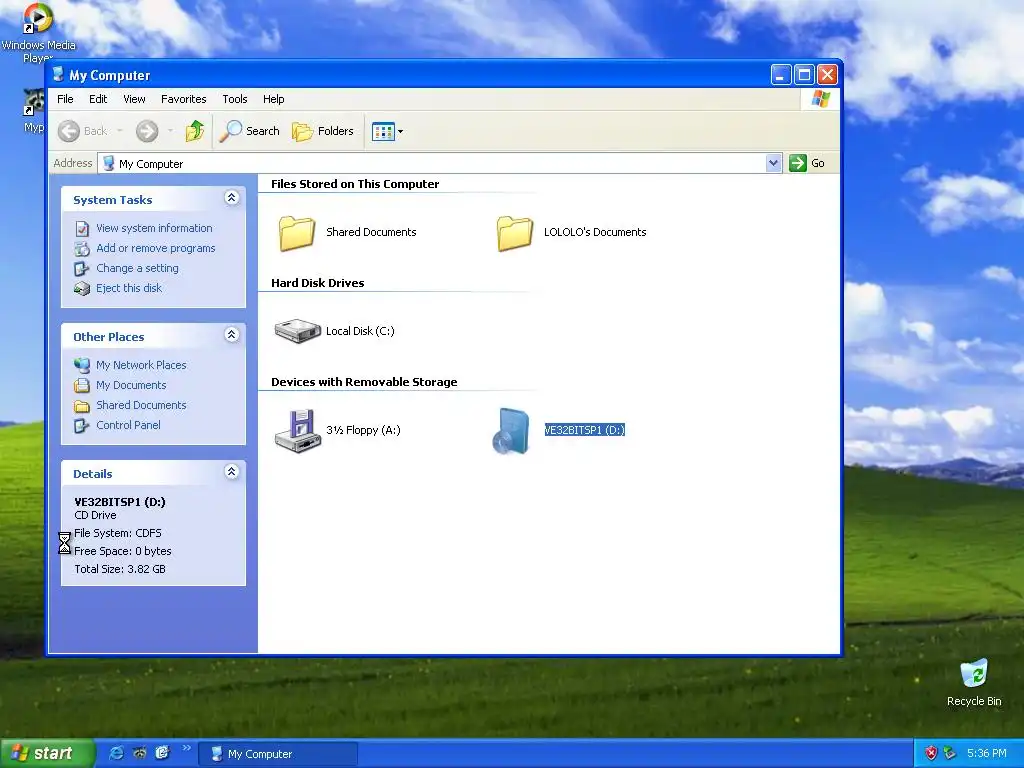
Task: Expand the Address bar dropdown
Action: click(773, 163)
